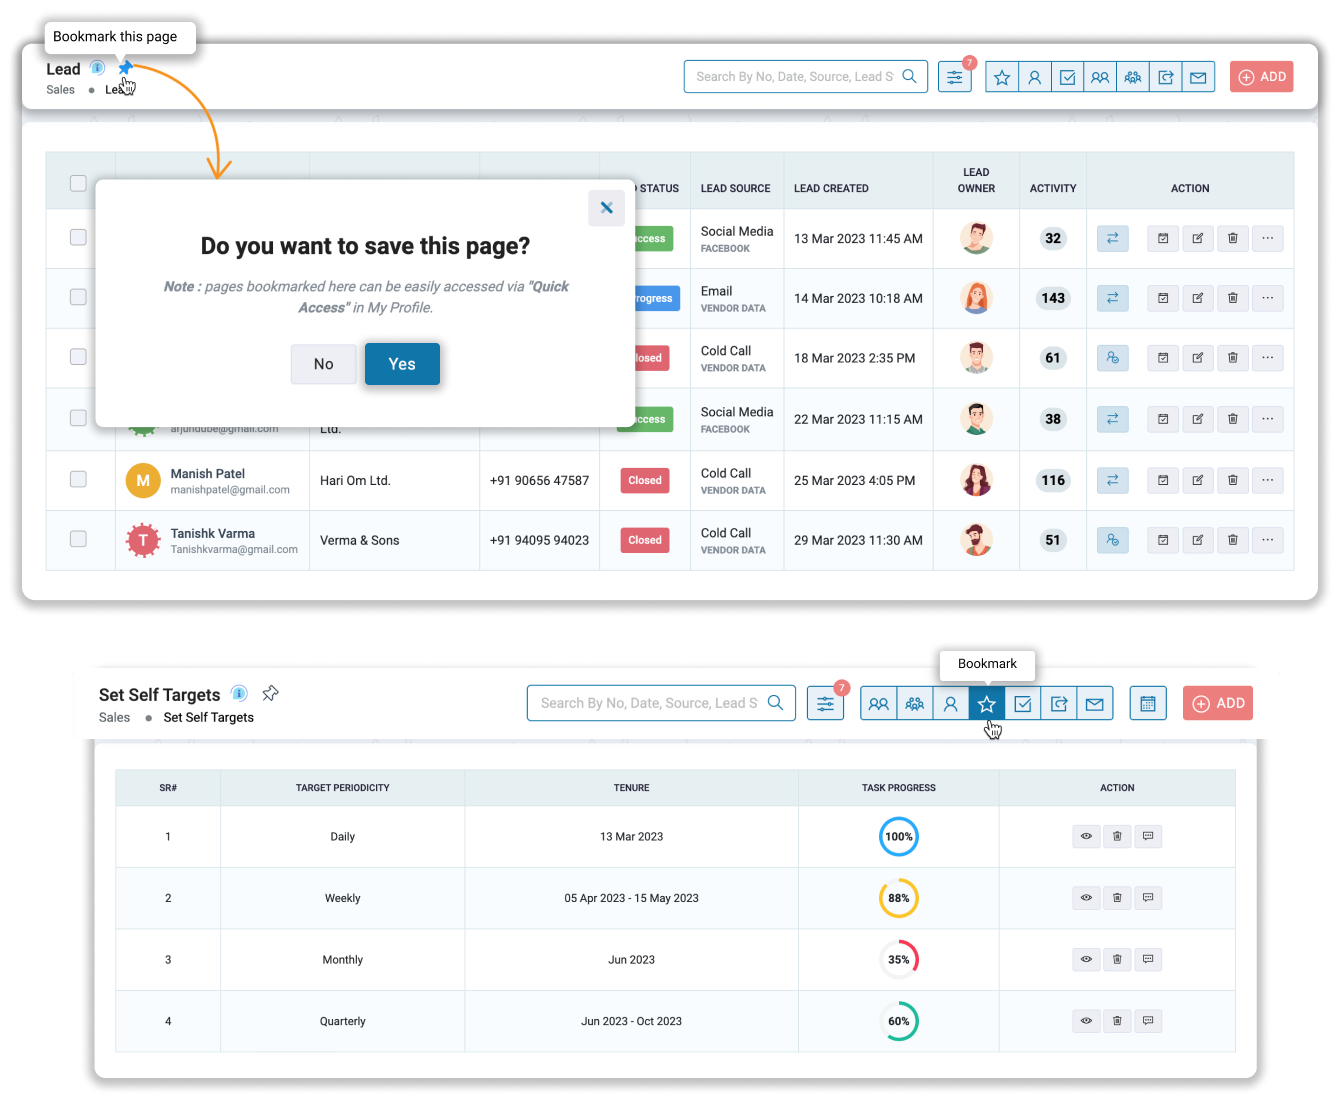
Task: Tick the checkbox in Tanishk Varma's row
Action: tap(78, 539)
